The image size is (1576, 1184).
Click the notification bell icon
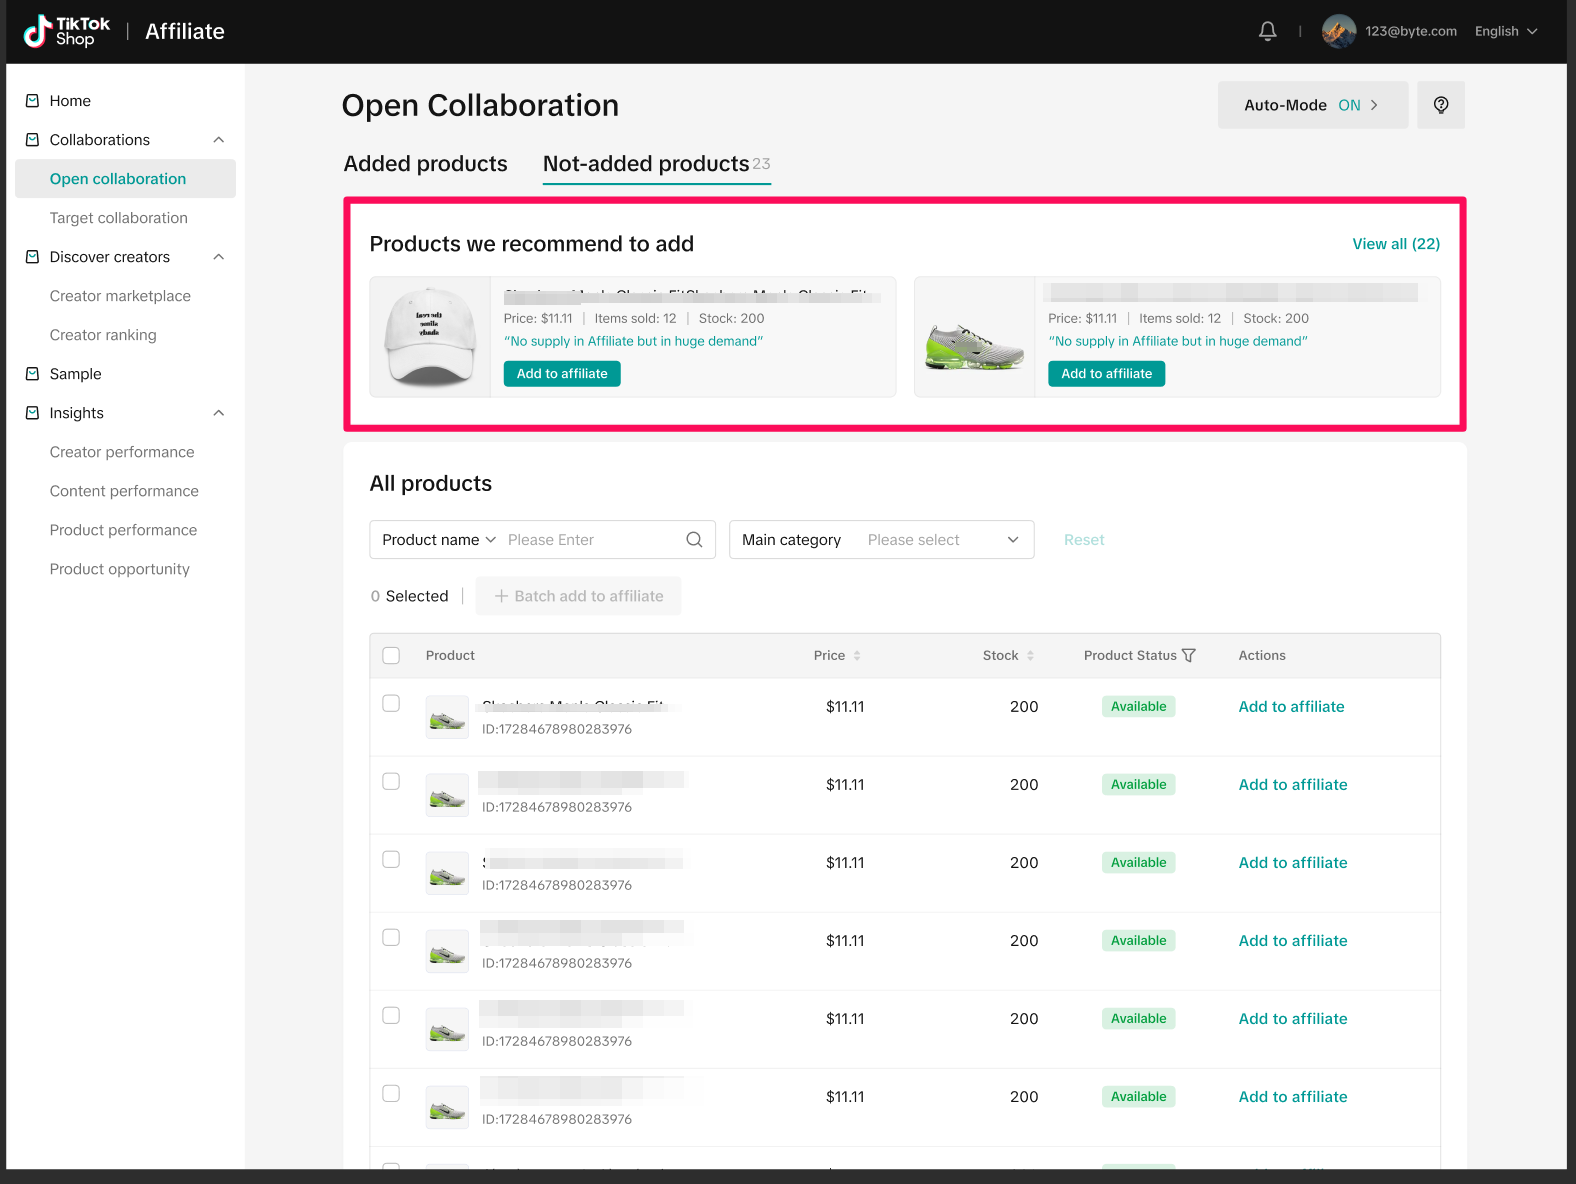(x=1267, y=31)
